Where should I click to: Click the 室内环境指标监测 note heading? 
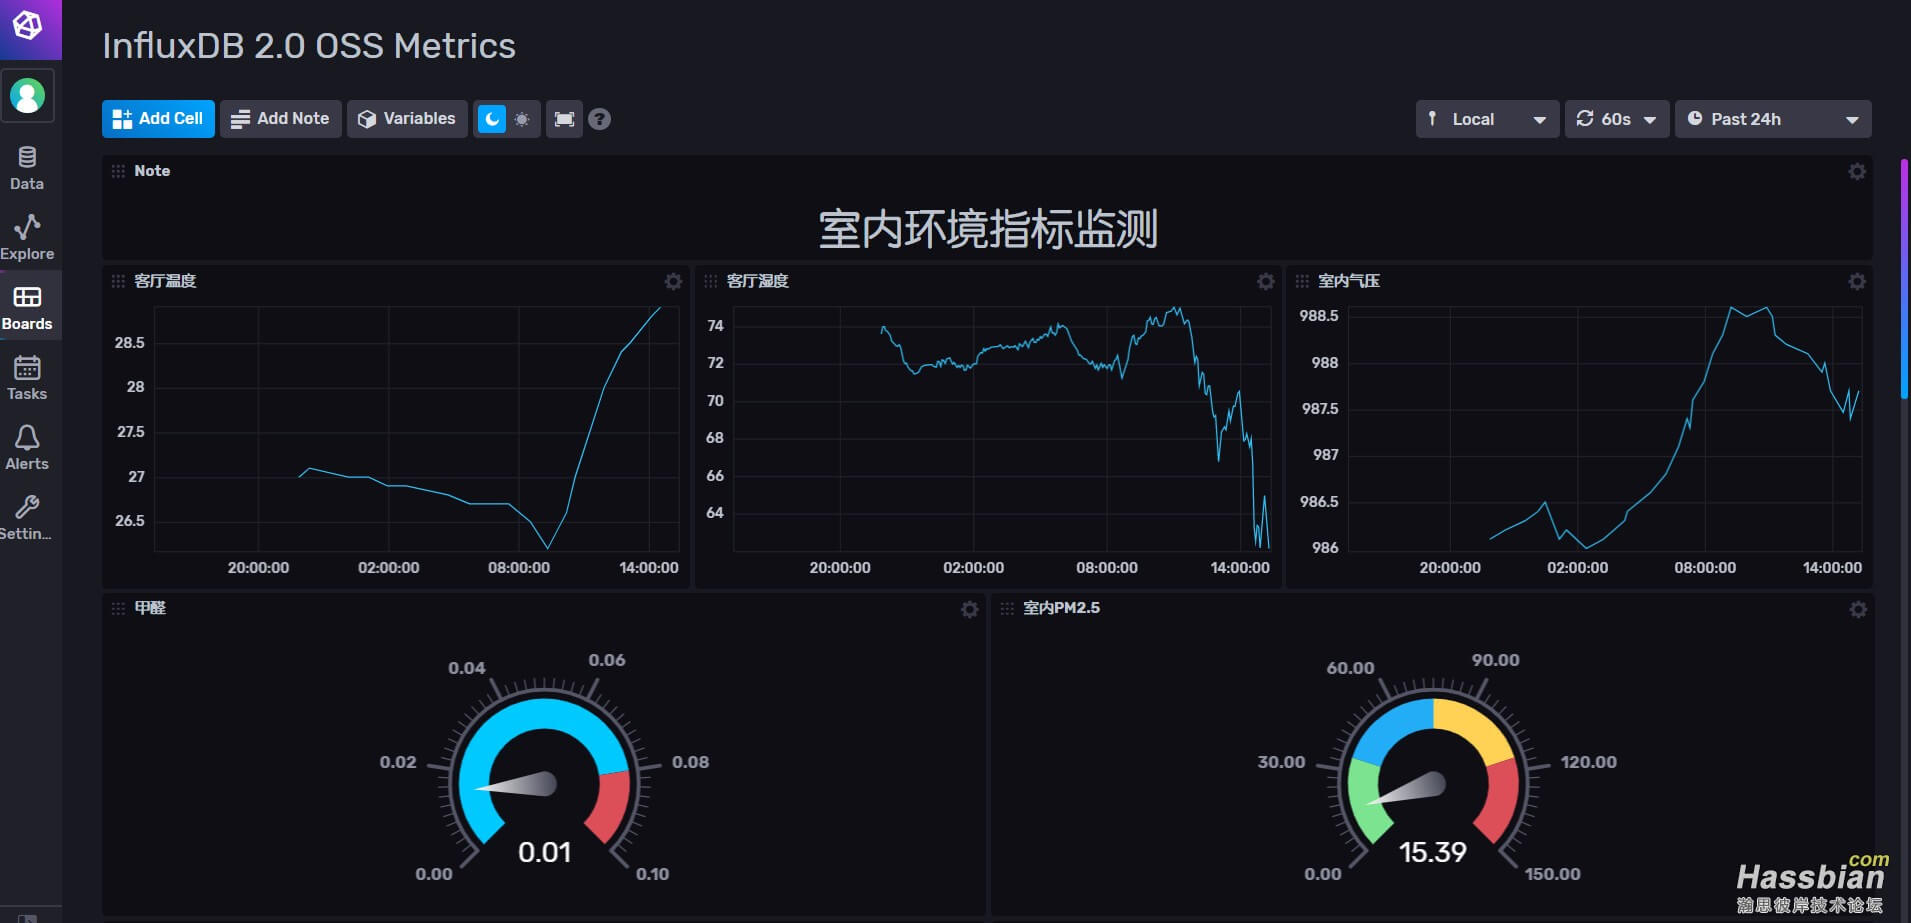pyautogui.click(x=988, y=229)
